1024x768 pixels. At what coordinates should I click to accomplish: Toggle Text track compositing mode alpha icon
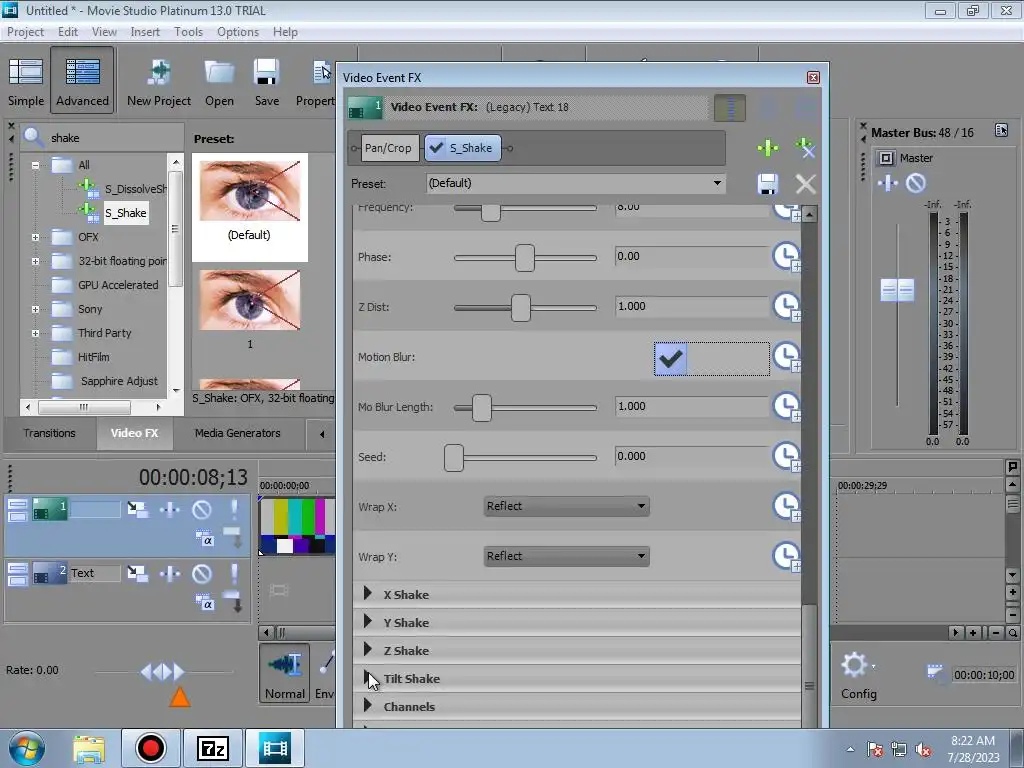tap(204, 603)
